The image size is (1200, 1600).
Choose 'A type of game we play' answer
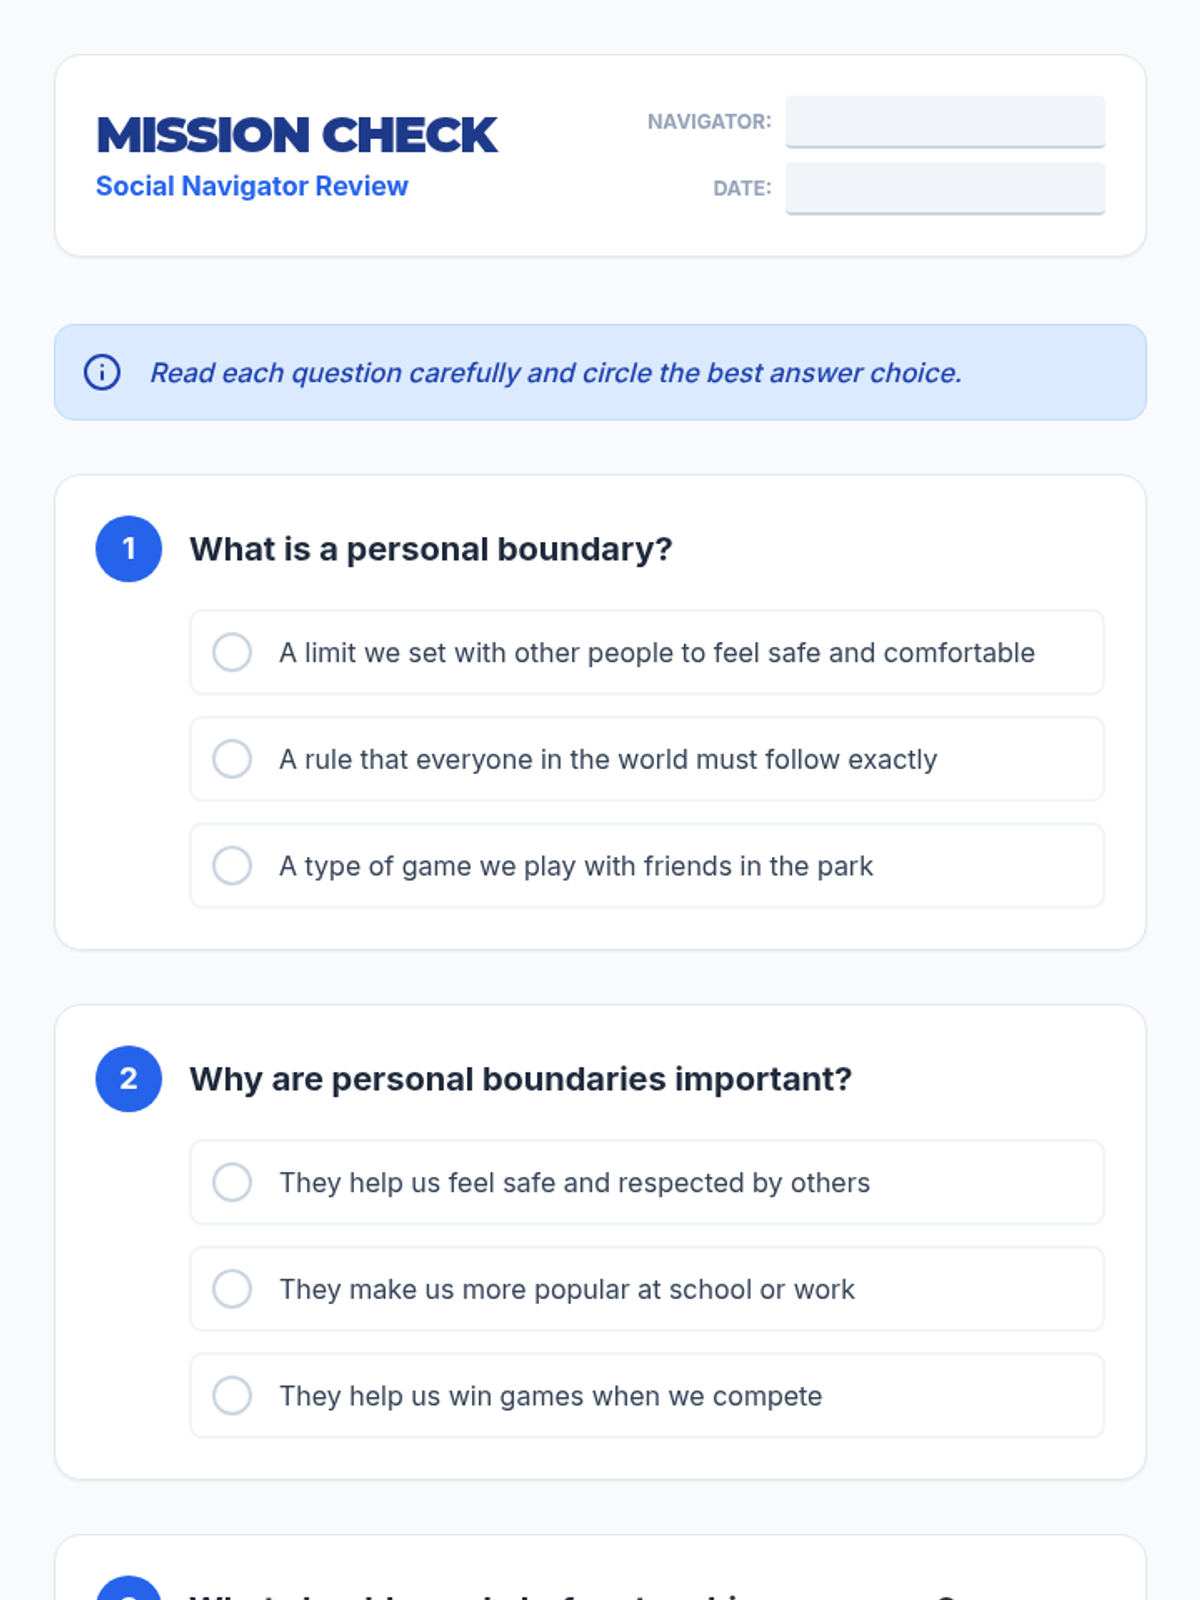pos(232,865)
